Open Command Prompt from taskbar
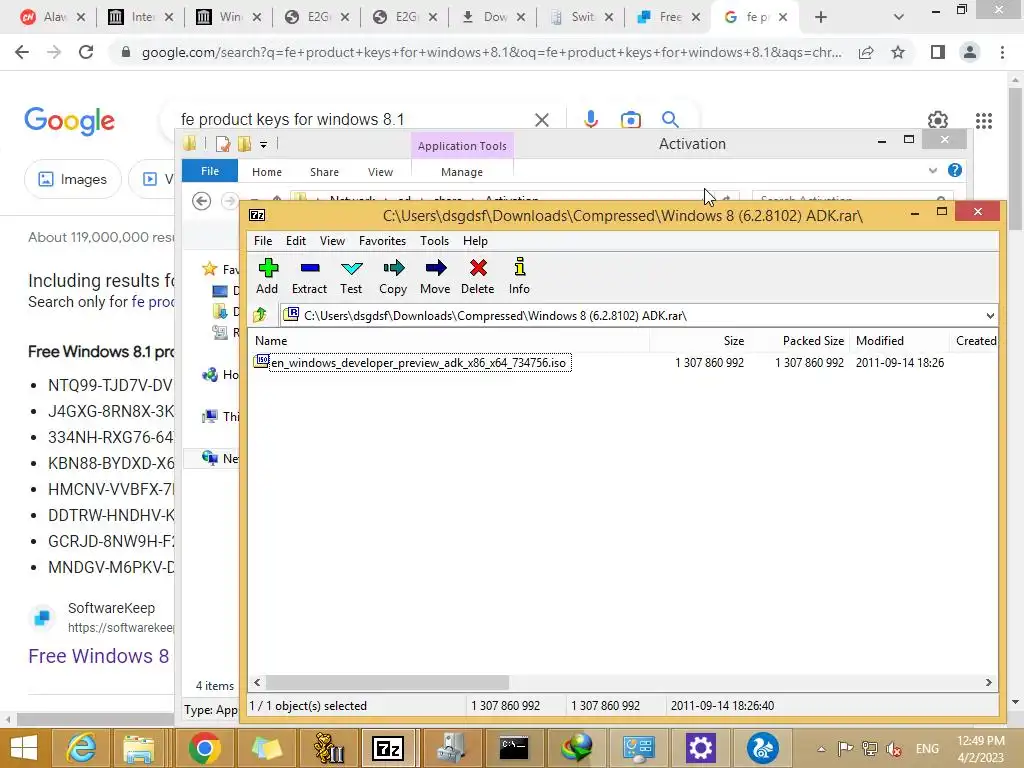 tap(514, 748)
